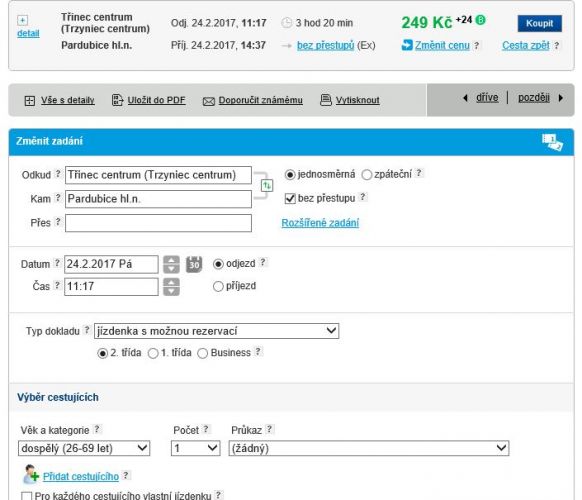Click the add passenger person icon
This screenshot has height=500, width=582.
tap(31, 474)
